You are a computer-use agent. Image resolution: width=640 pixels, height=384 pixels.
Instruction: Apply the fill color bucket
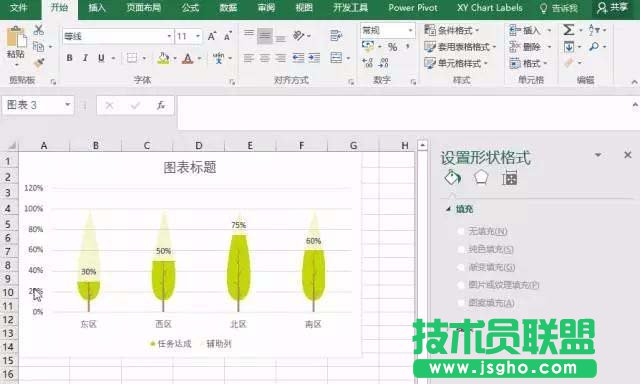tap(163, 58)
